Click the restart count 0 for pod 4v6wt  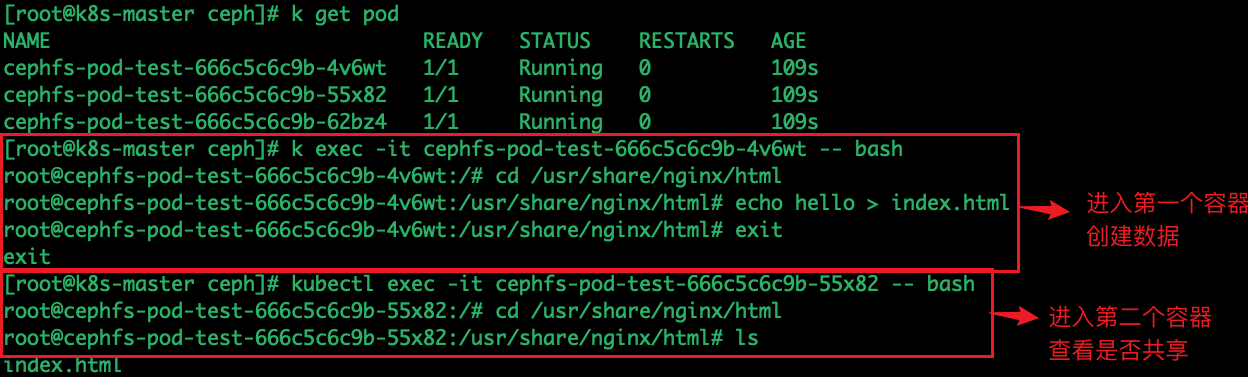coord(645,68)
